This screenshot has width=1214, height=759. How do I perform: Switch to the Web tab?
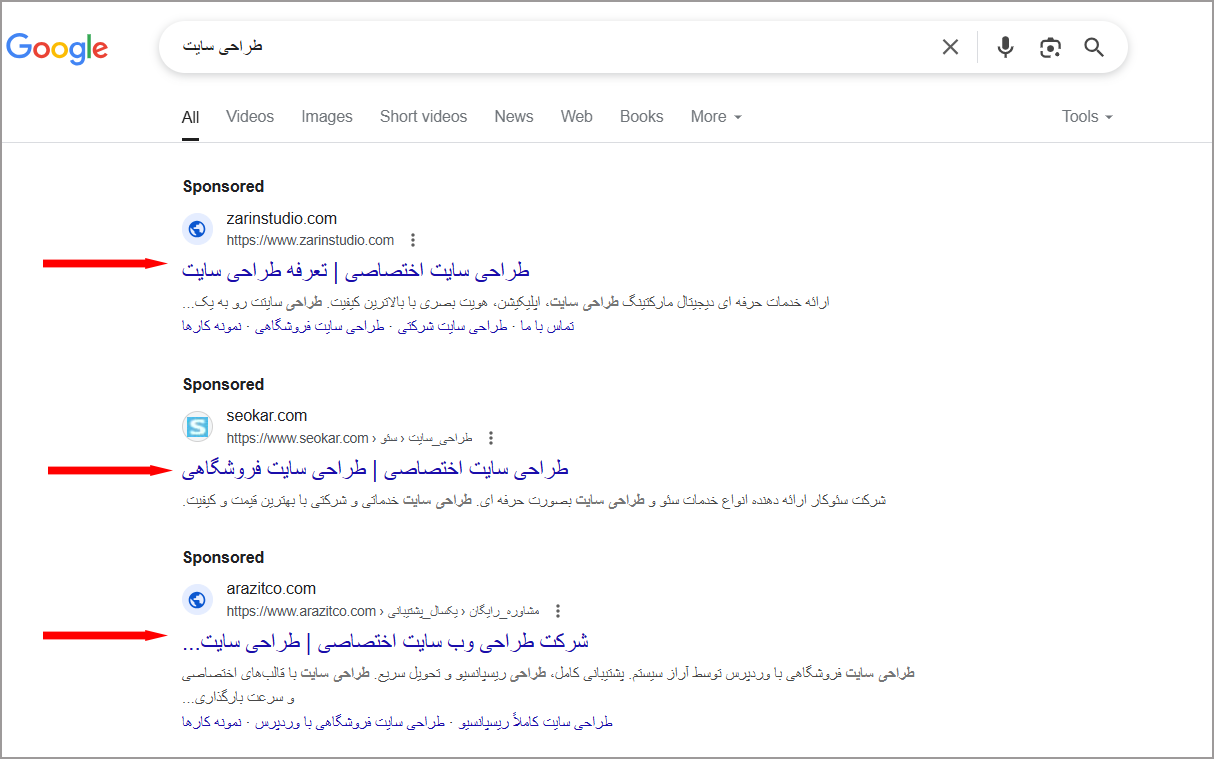pyautogui.click(x=577, y=117)
